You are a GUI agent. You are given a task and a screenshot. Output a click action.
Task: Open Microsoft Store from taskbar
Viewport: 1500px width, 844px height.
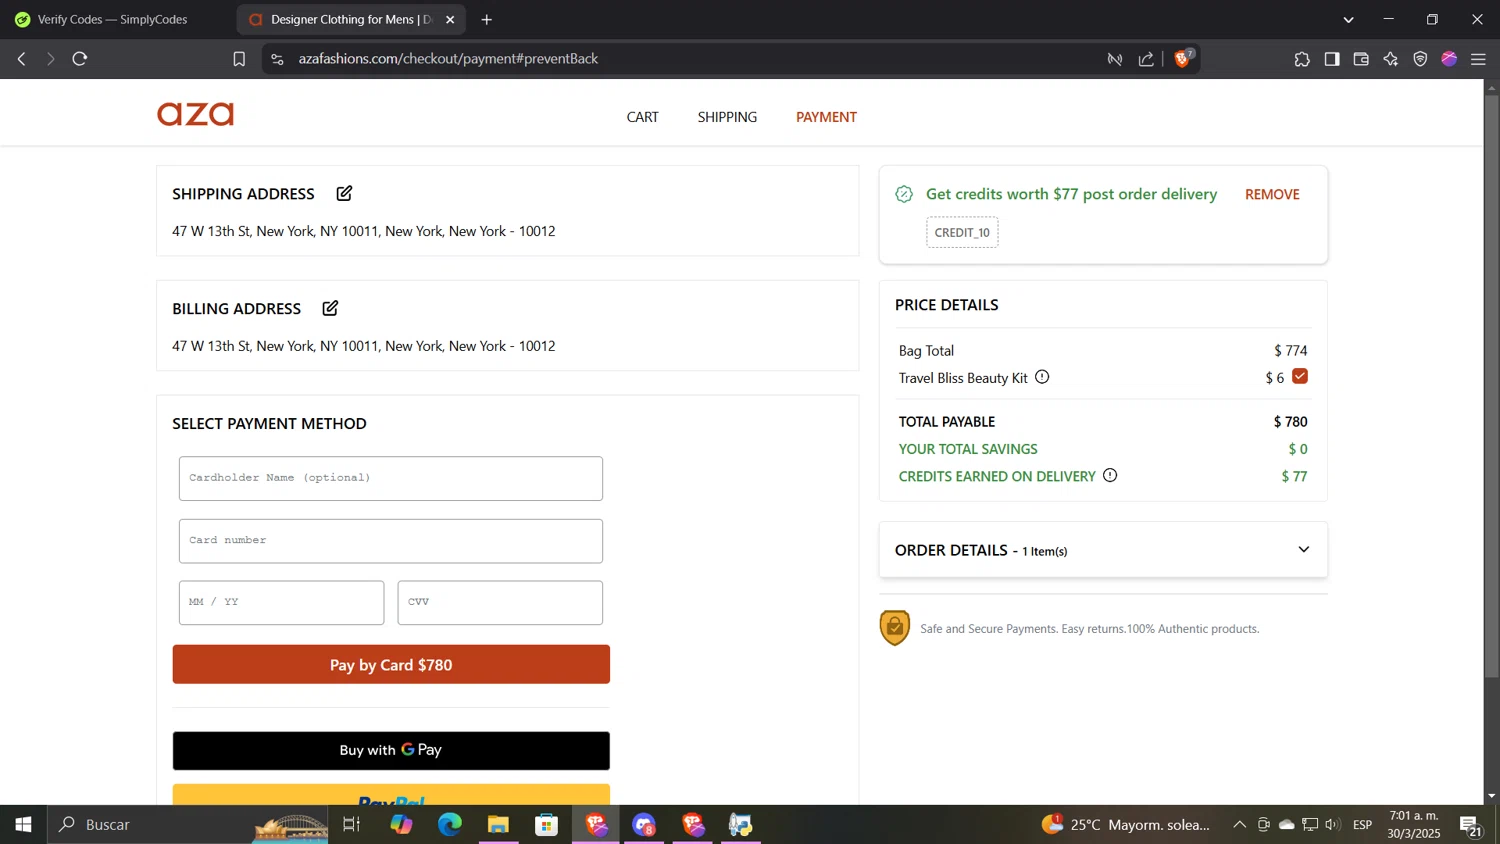click(x=546, y=824)
